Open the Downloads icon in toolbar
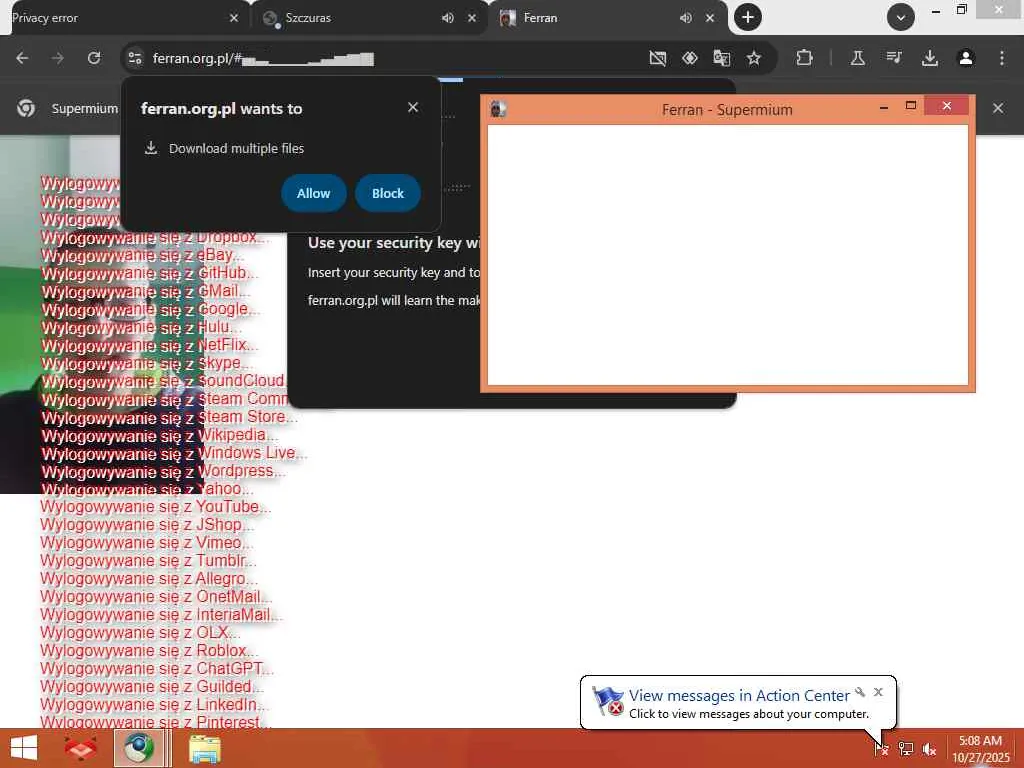1024x768 pixels. coord(929,58)
